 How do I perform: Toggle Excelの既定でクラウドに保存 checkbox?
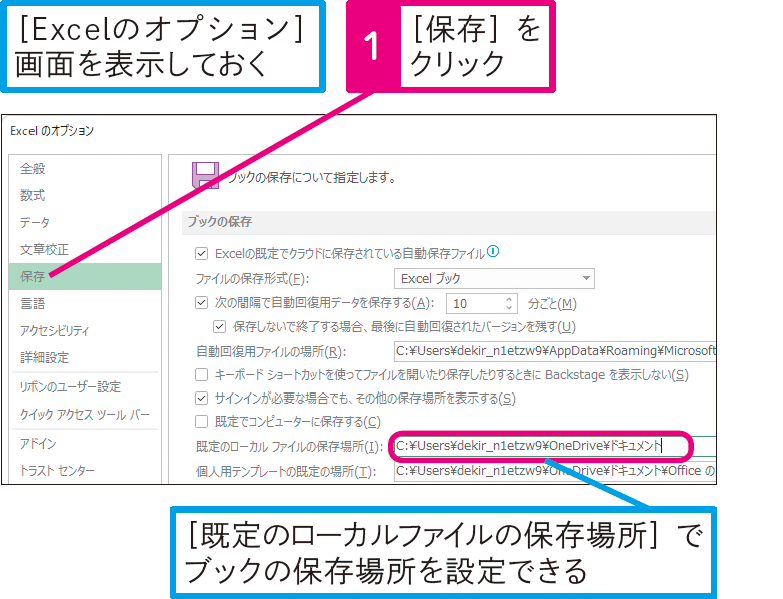[x=201, y=254]
